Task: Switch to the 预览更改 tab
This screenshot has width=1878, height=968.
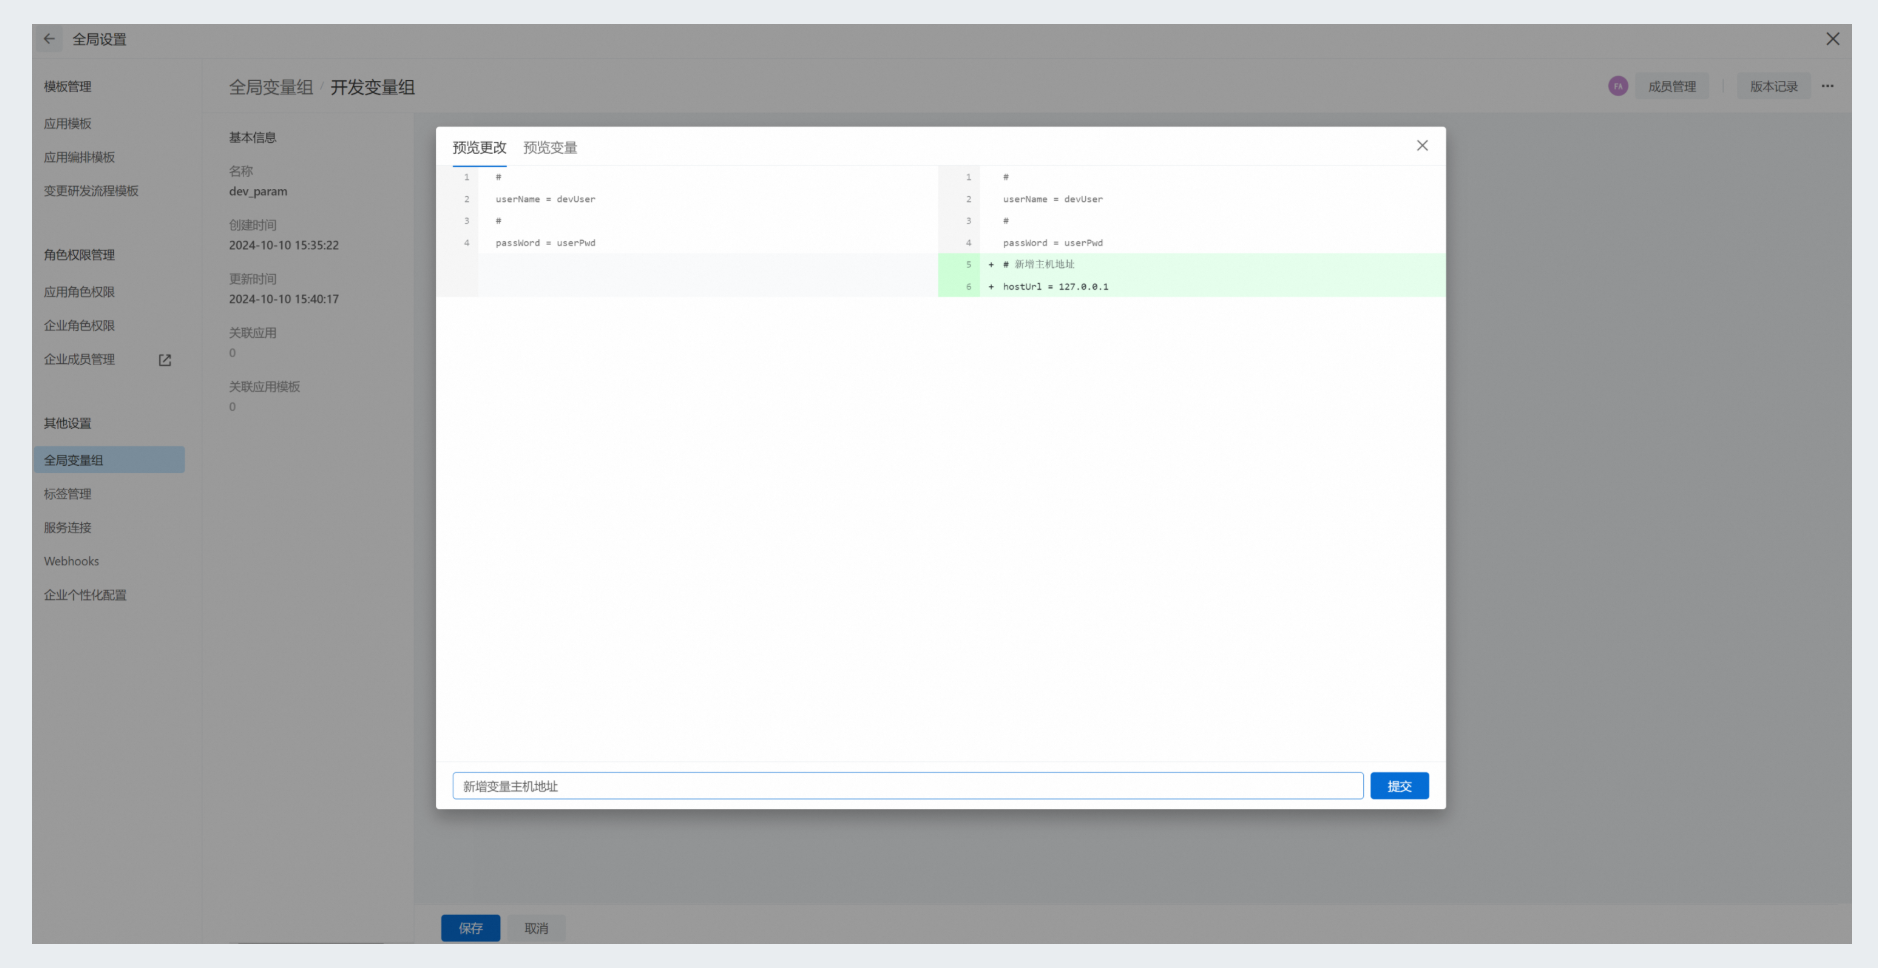Action: click(x=479, y=148)
